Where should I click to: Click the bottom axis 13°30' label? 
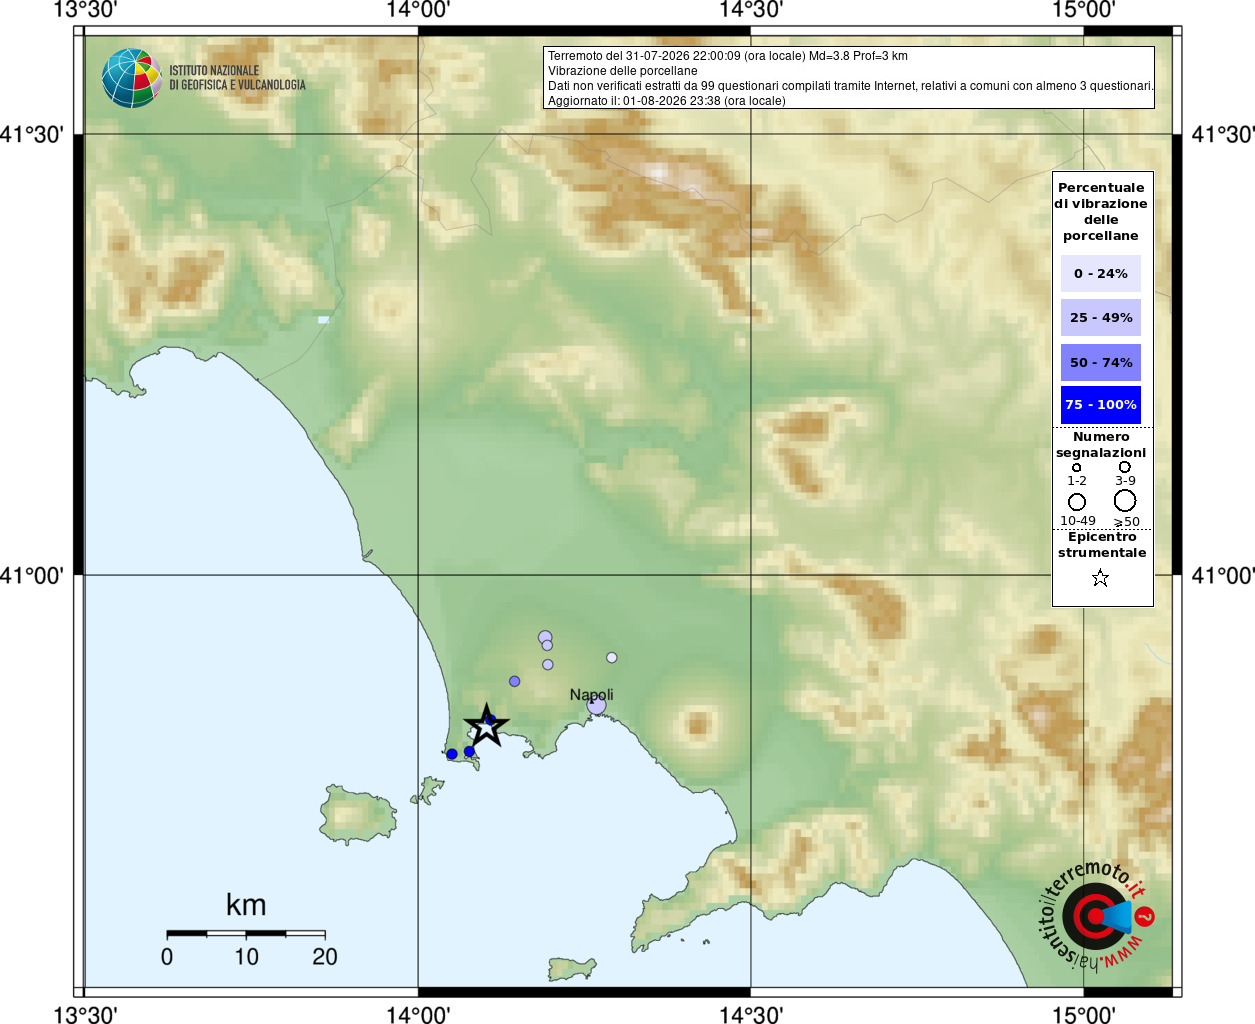tap(85, 1014)
